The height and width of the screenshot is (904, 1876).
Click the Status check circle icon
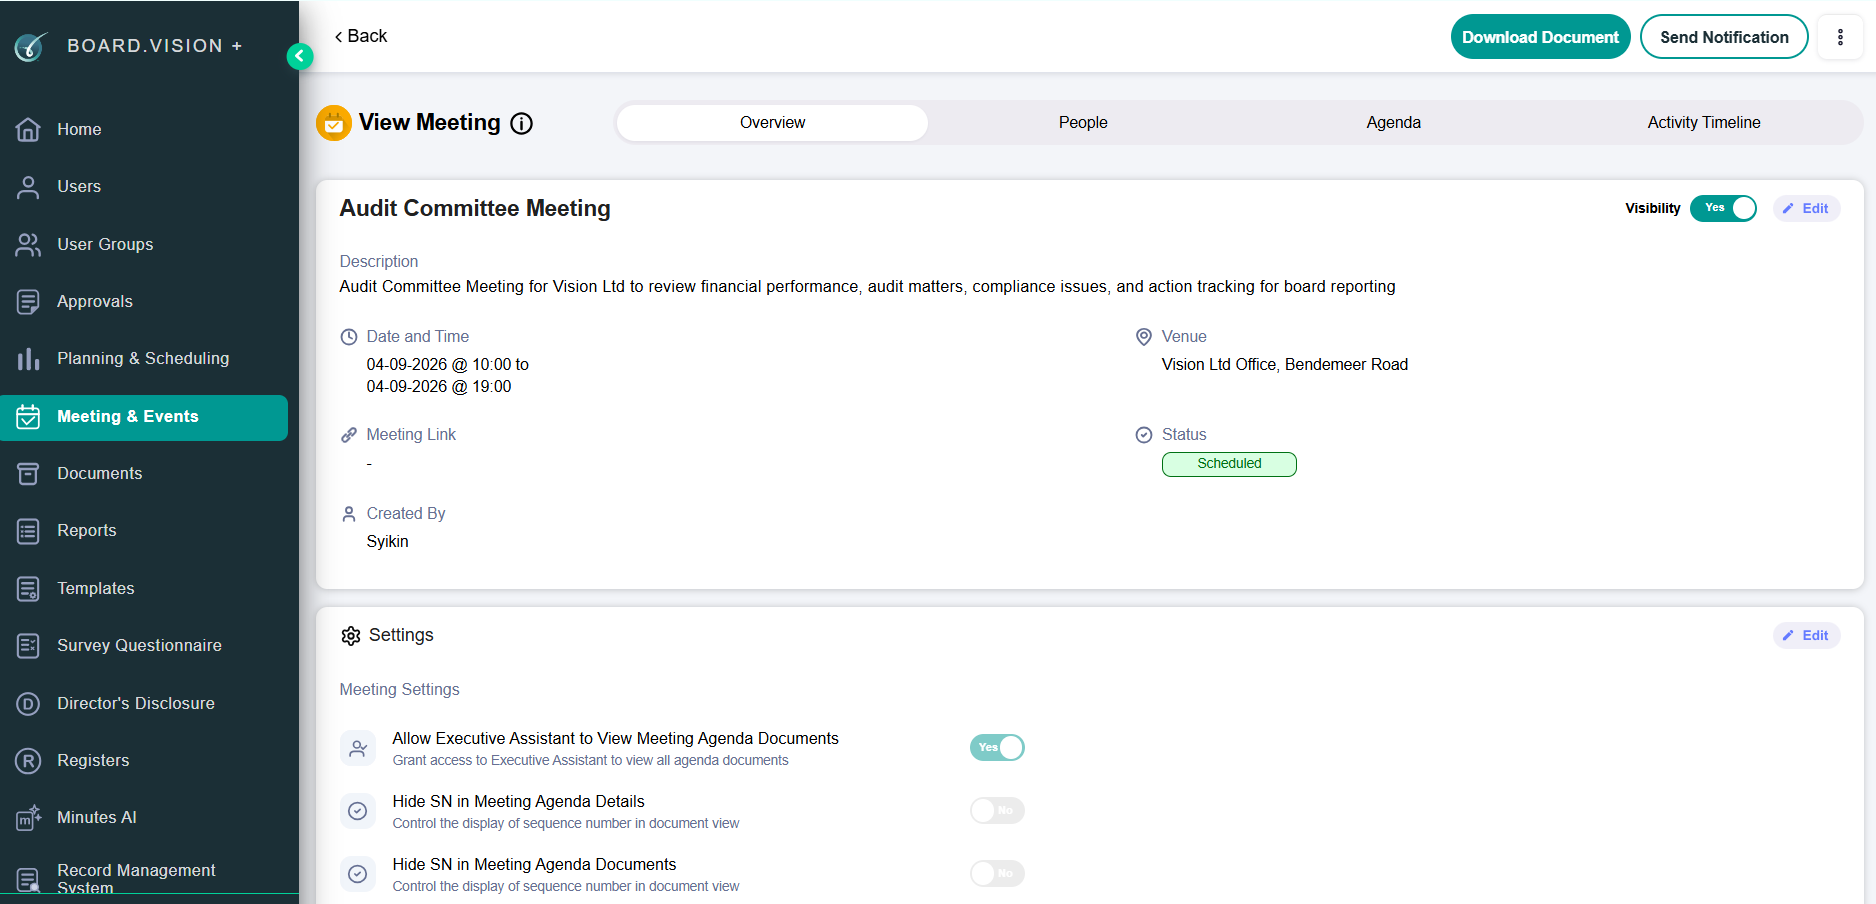(1144, 435)
